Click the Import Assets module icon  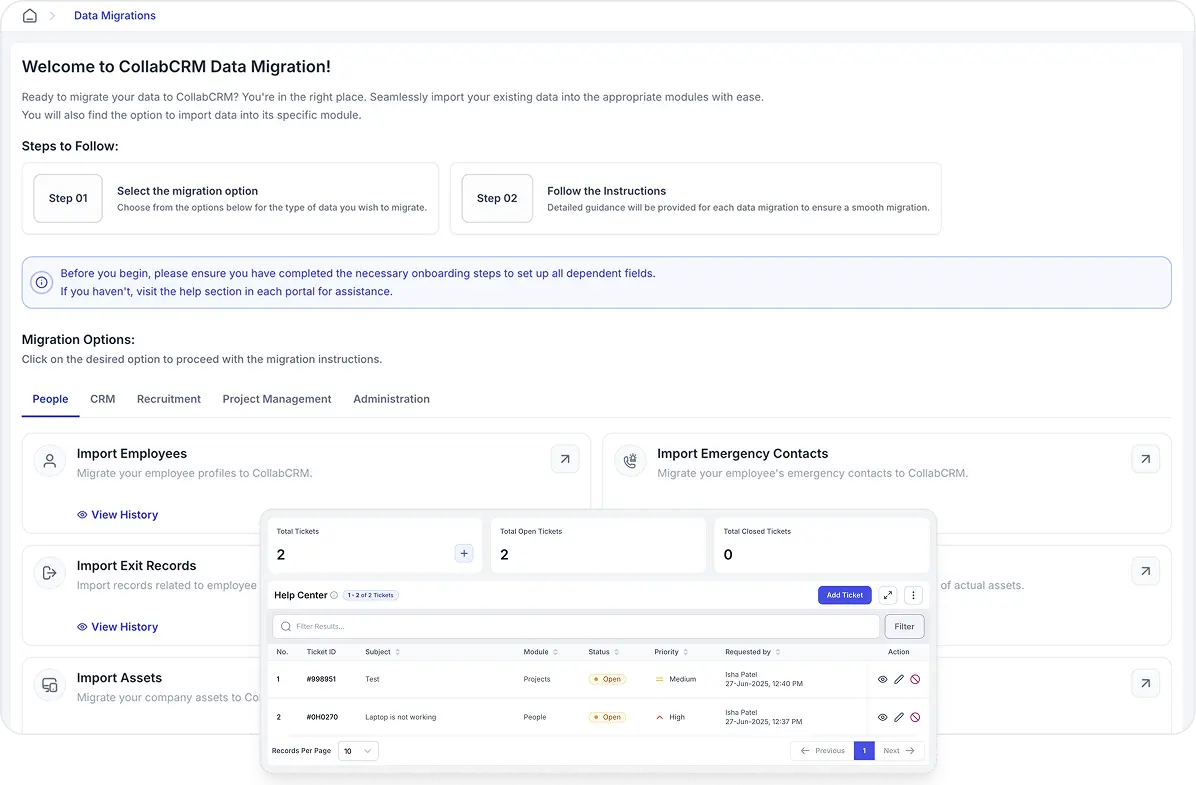click(x=49, y=685)
